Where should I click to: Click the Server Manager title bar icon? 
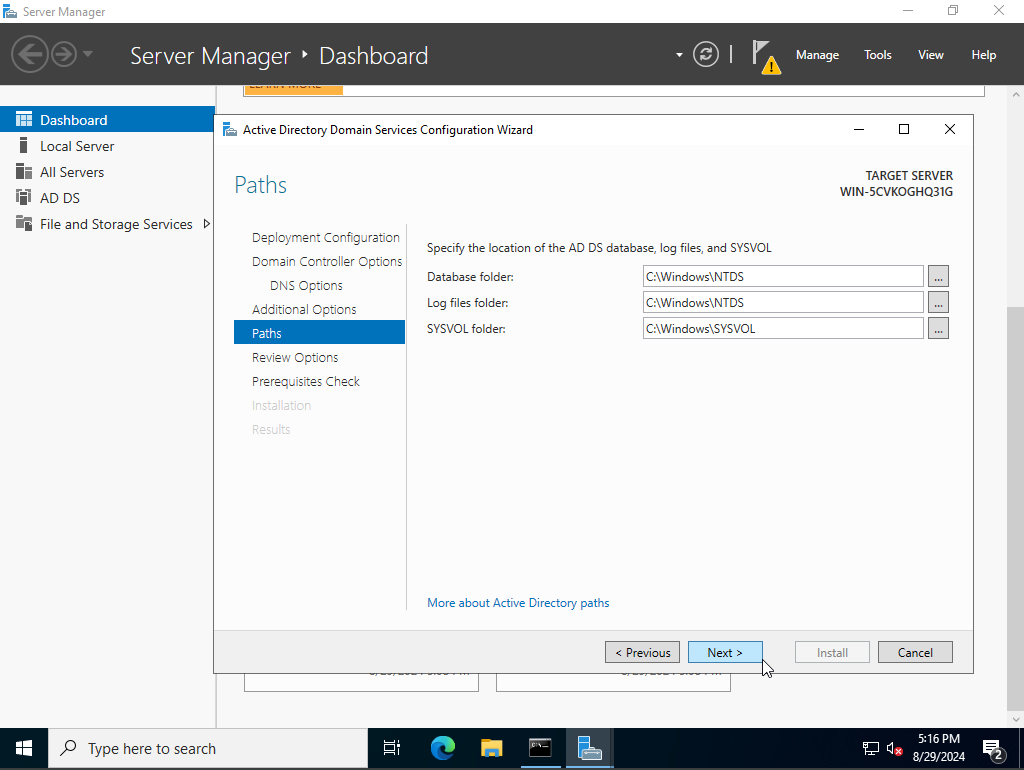pyautogui.click(x=10, y=11)
